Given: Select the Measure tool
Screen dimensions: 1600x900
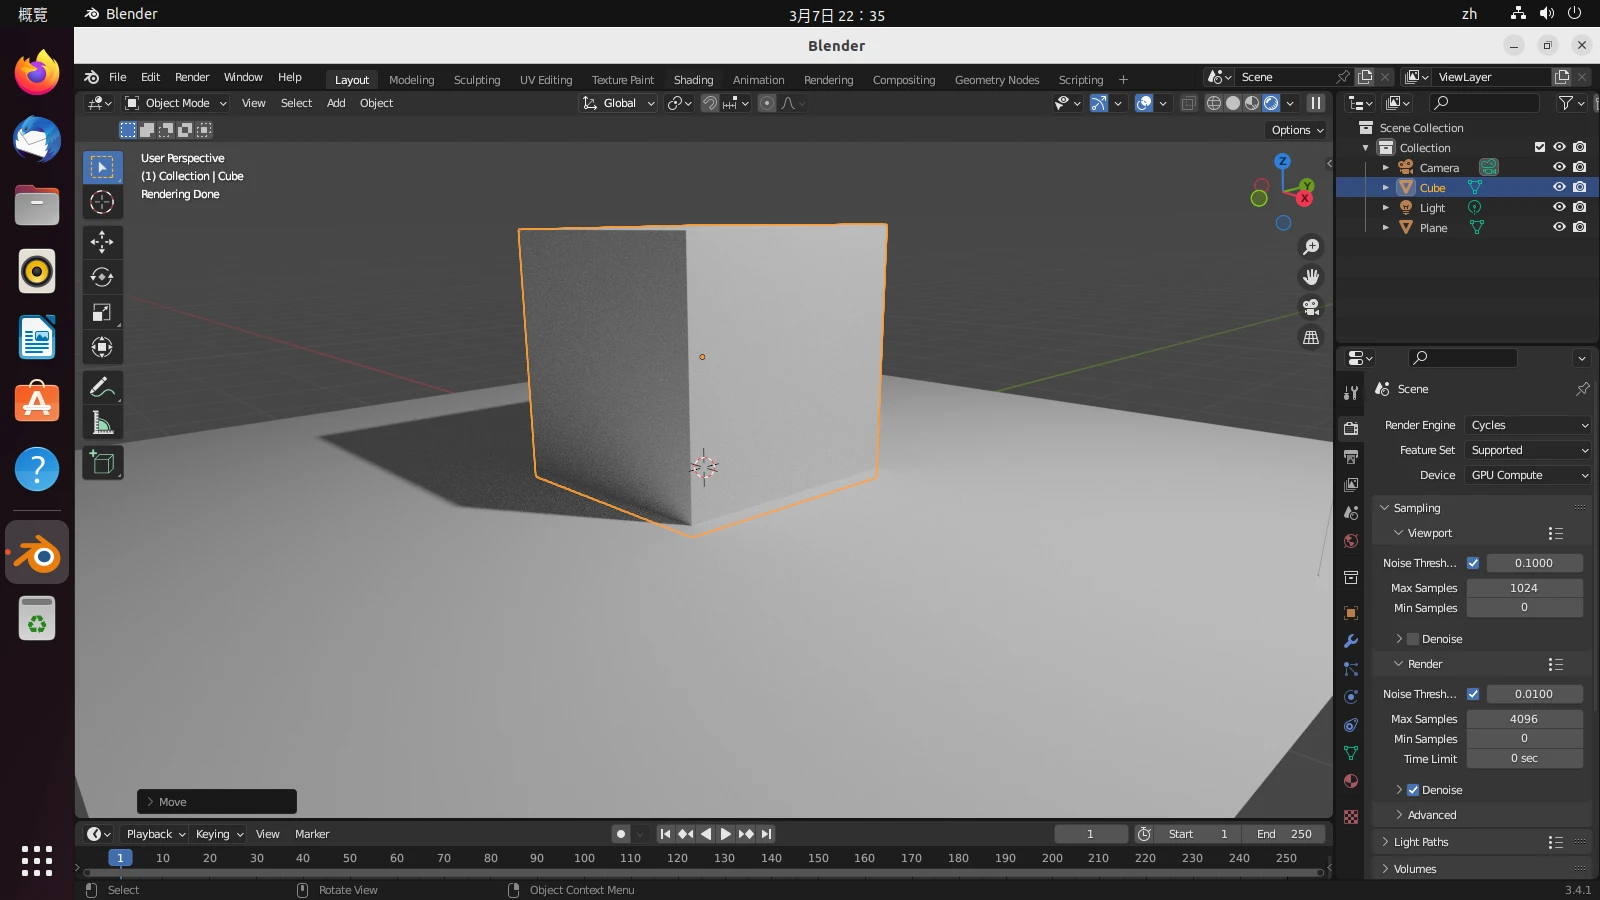Looking at the screenshot, I should pos(102,423).
